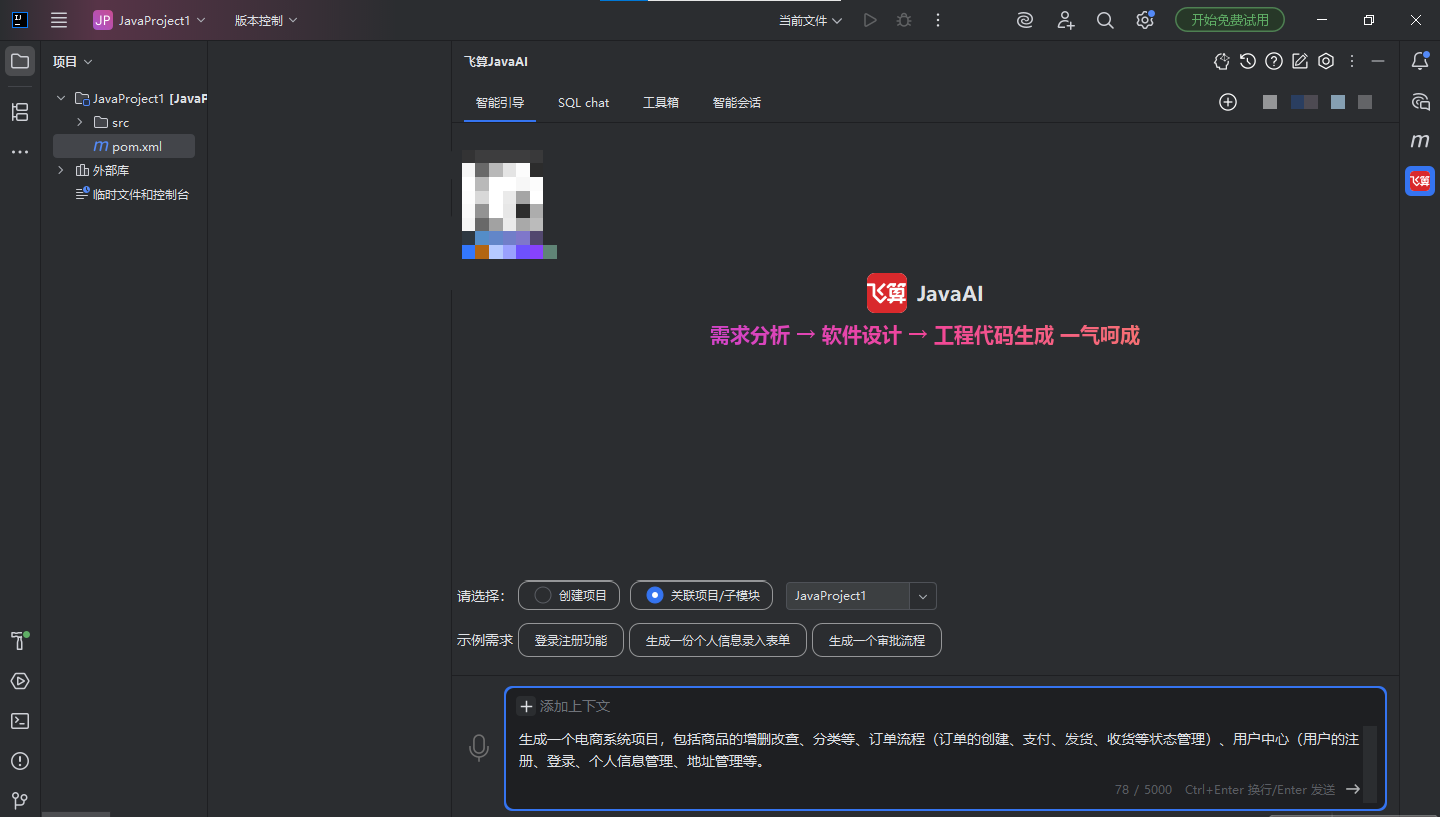This screenshot has height=817, width=1440.
Task: Click the light blue square swatch
Action: point(1338,102)
